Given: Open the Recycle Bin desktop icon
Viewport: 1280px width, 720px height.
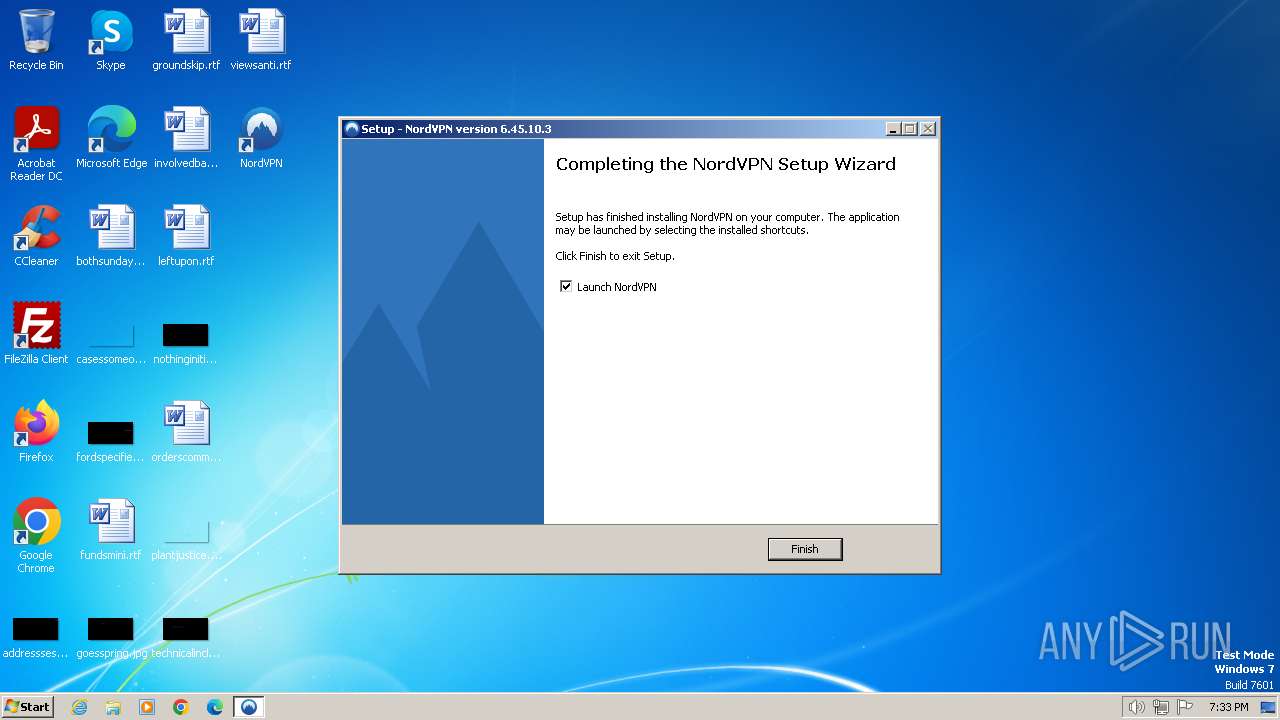Looking at the screenshot, I should click(36, 40).
